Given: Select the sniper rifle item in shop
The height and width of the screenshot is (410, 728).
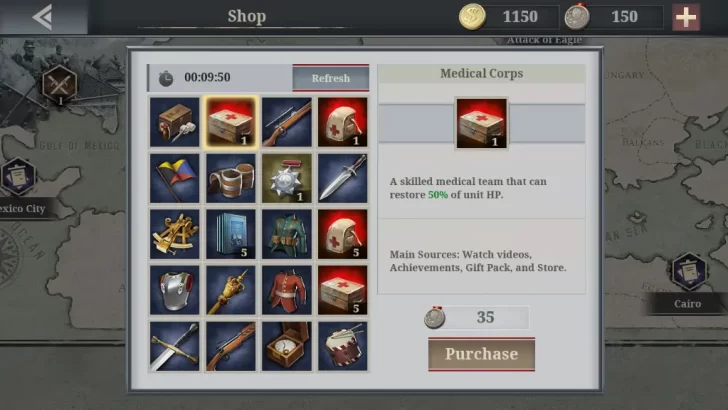Looking at the screenshot, I should (x=286, y=122).
